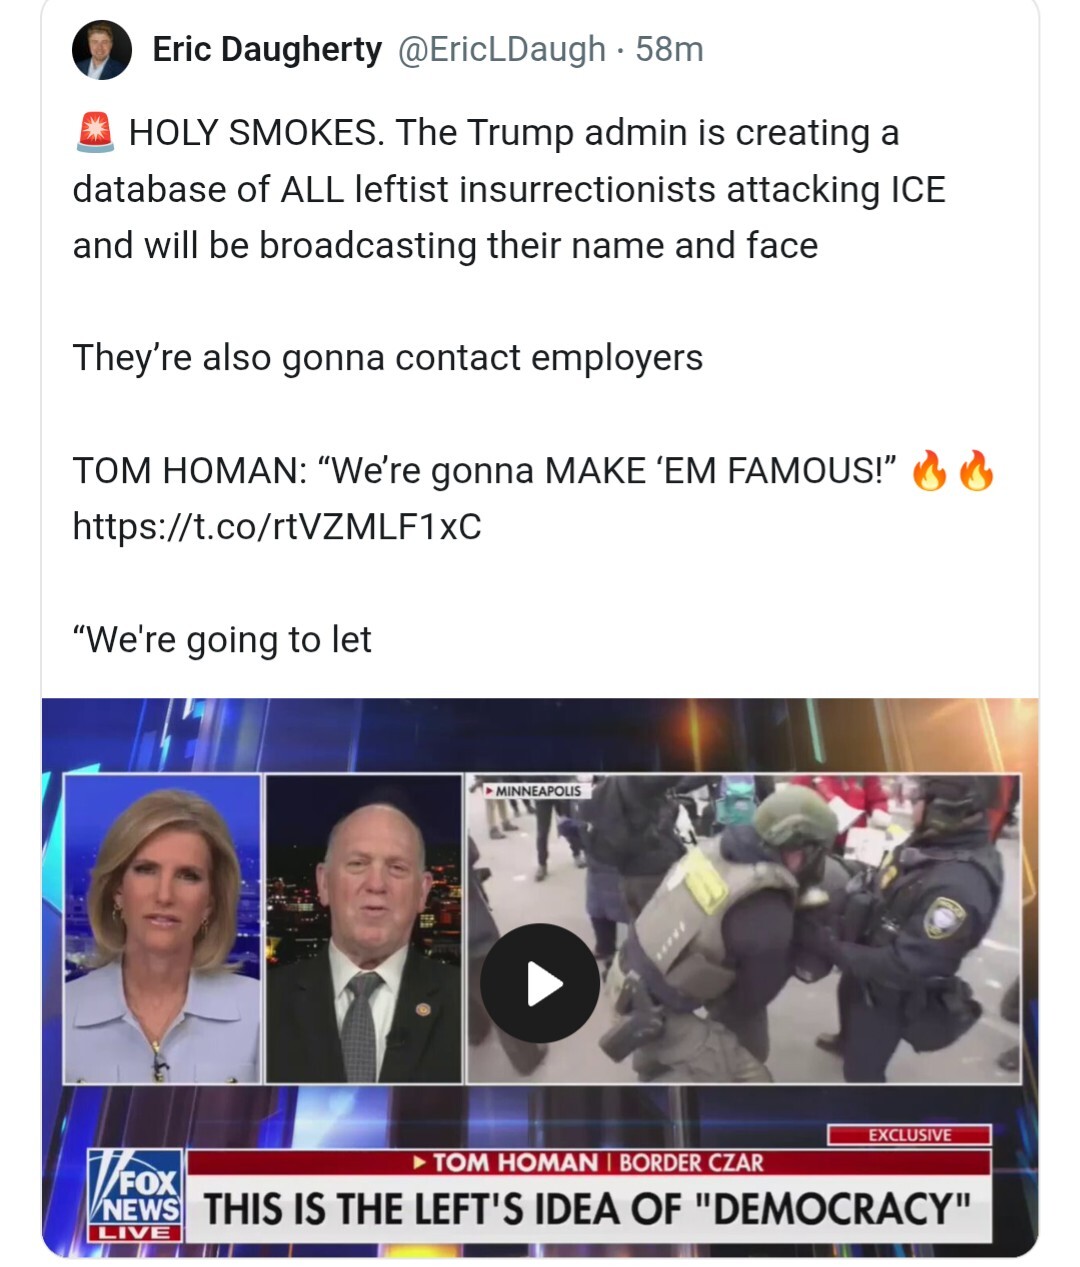Click the 58m post timestamp
This screenshot has height=1267, width=1080.
(669, 49)
